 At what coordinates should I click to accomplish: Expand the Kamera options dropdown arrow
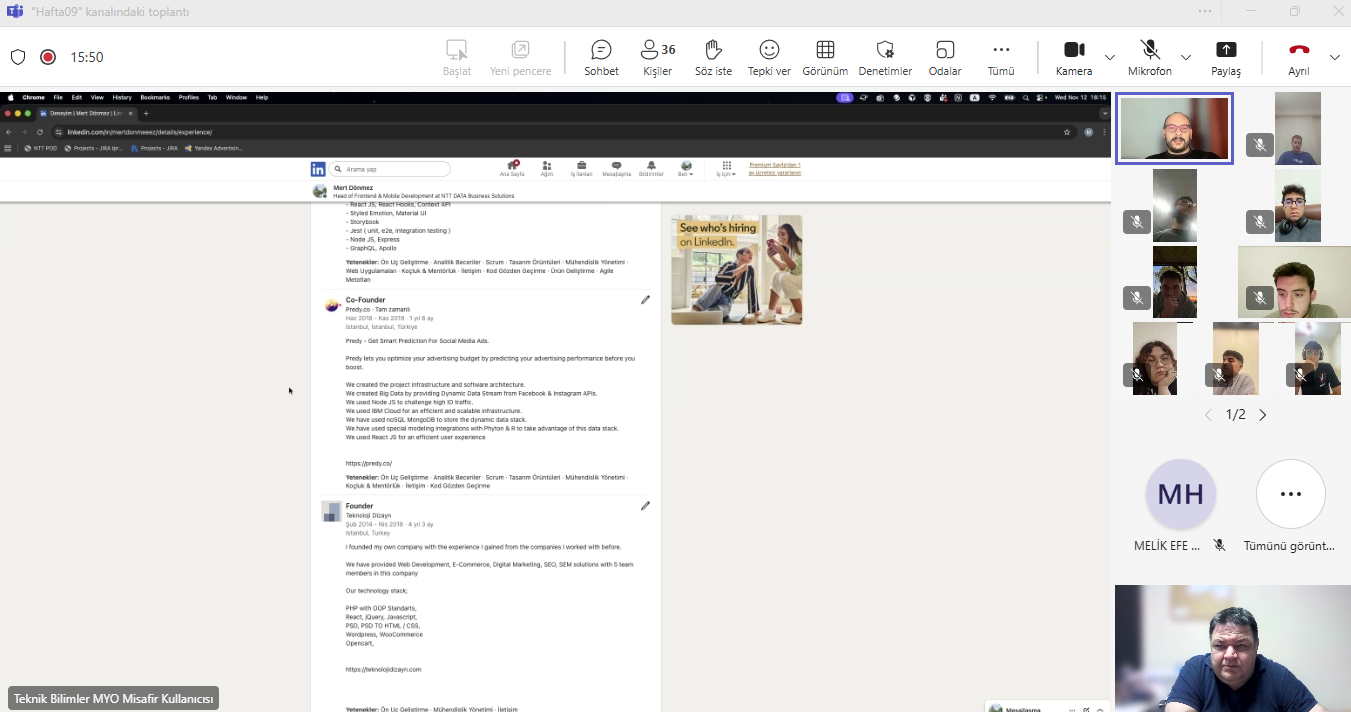1110,57
